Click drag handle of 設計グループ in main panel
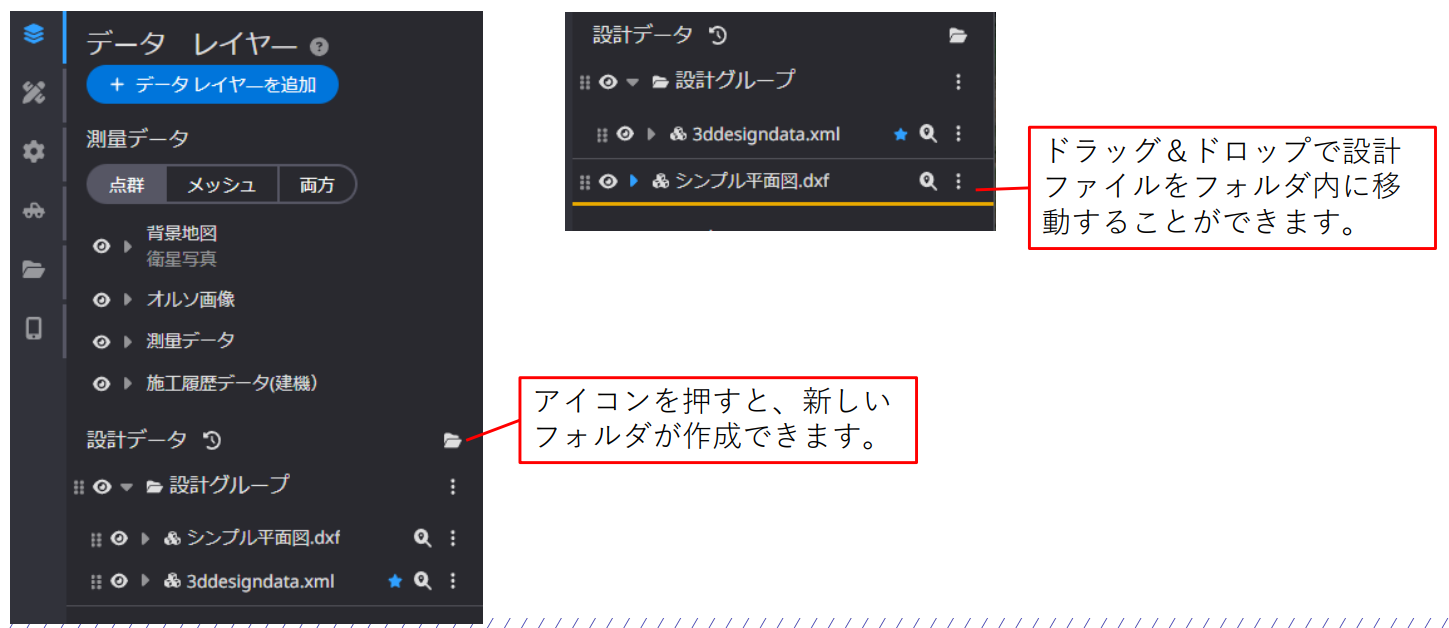1449x628 pixels. (x=79, y=487)
